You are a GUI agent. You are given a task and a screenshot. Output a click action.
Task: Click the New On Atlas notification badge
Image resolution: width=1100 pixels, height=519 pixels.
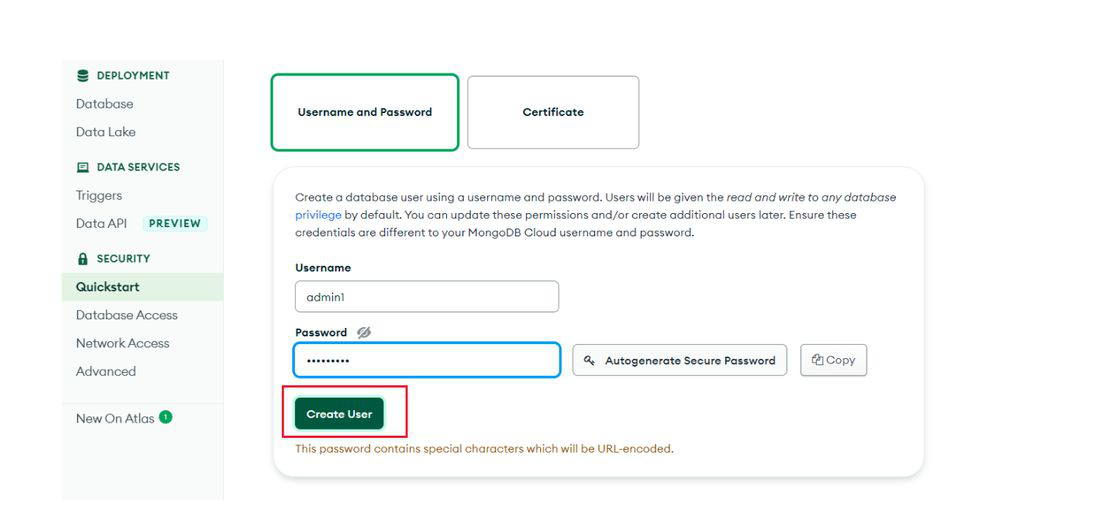click(166, 417)
